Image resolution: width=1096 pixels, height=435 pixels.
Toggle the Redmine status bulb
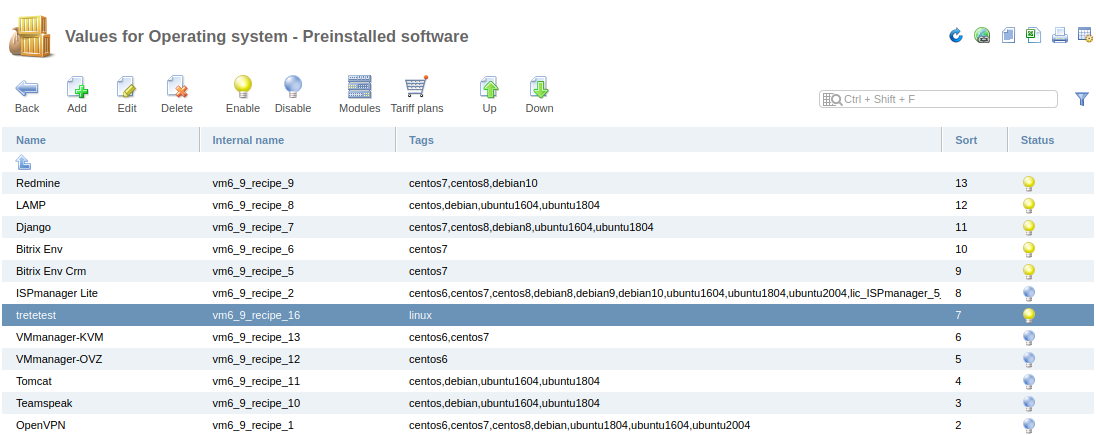point(1028,184)
